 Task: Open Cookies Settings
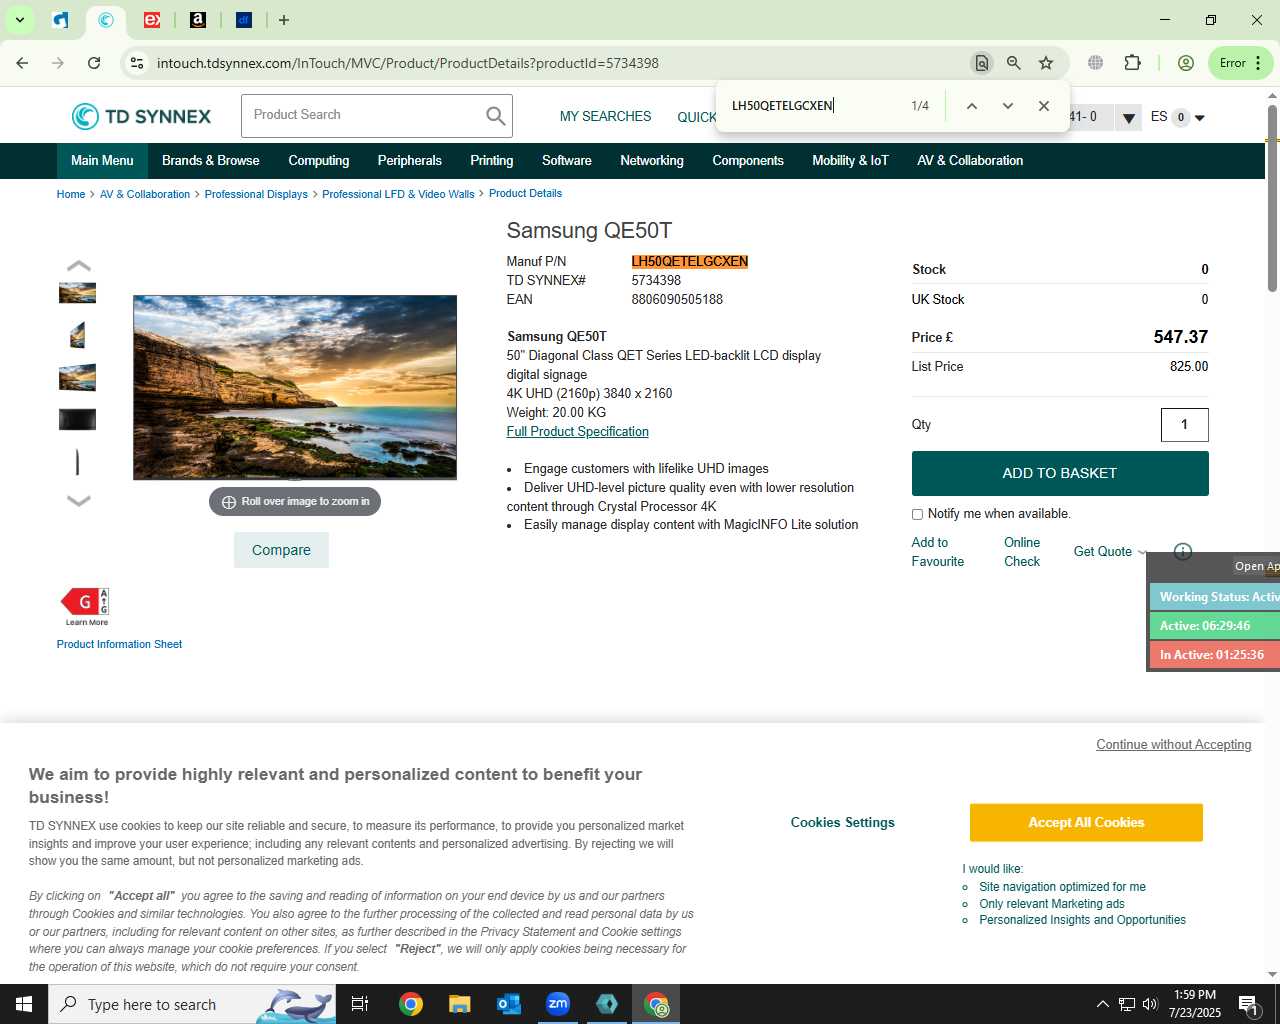pos(843,823)
